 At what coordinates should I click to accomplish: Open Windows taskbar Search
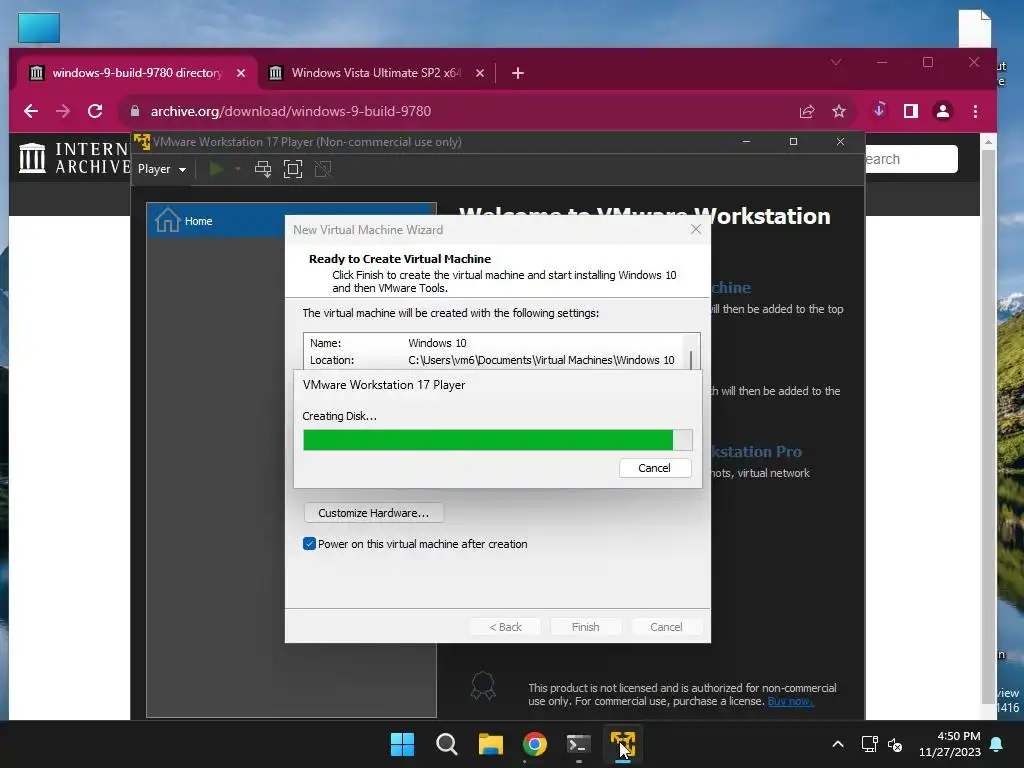(x=447, y=744)
